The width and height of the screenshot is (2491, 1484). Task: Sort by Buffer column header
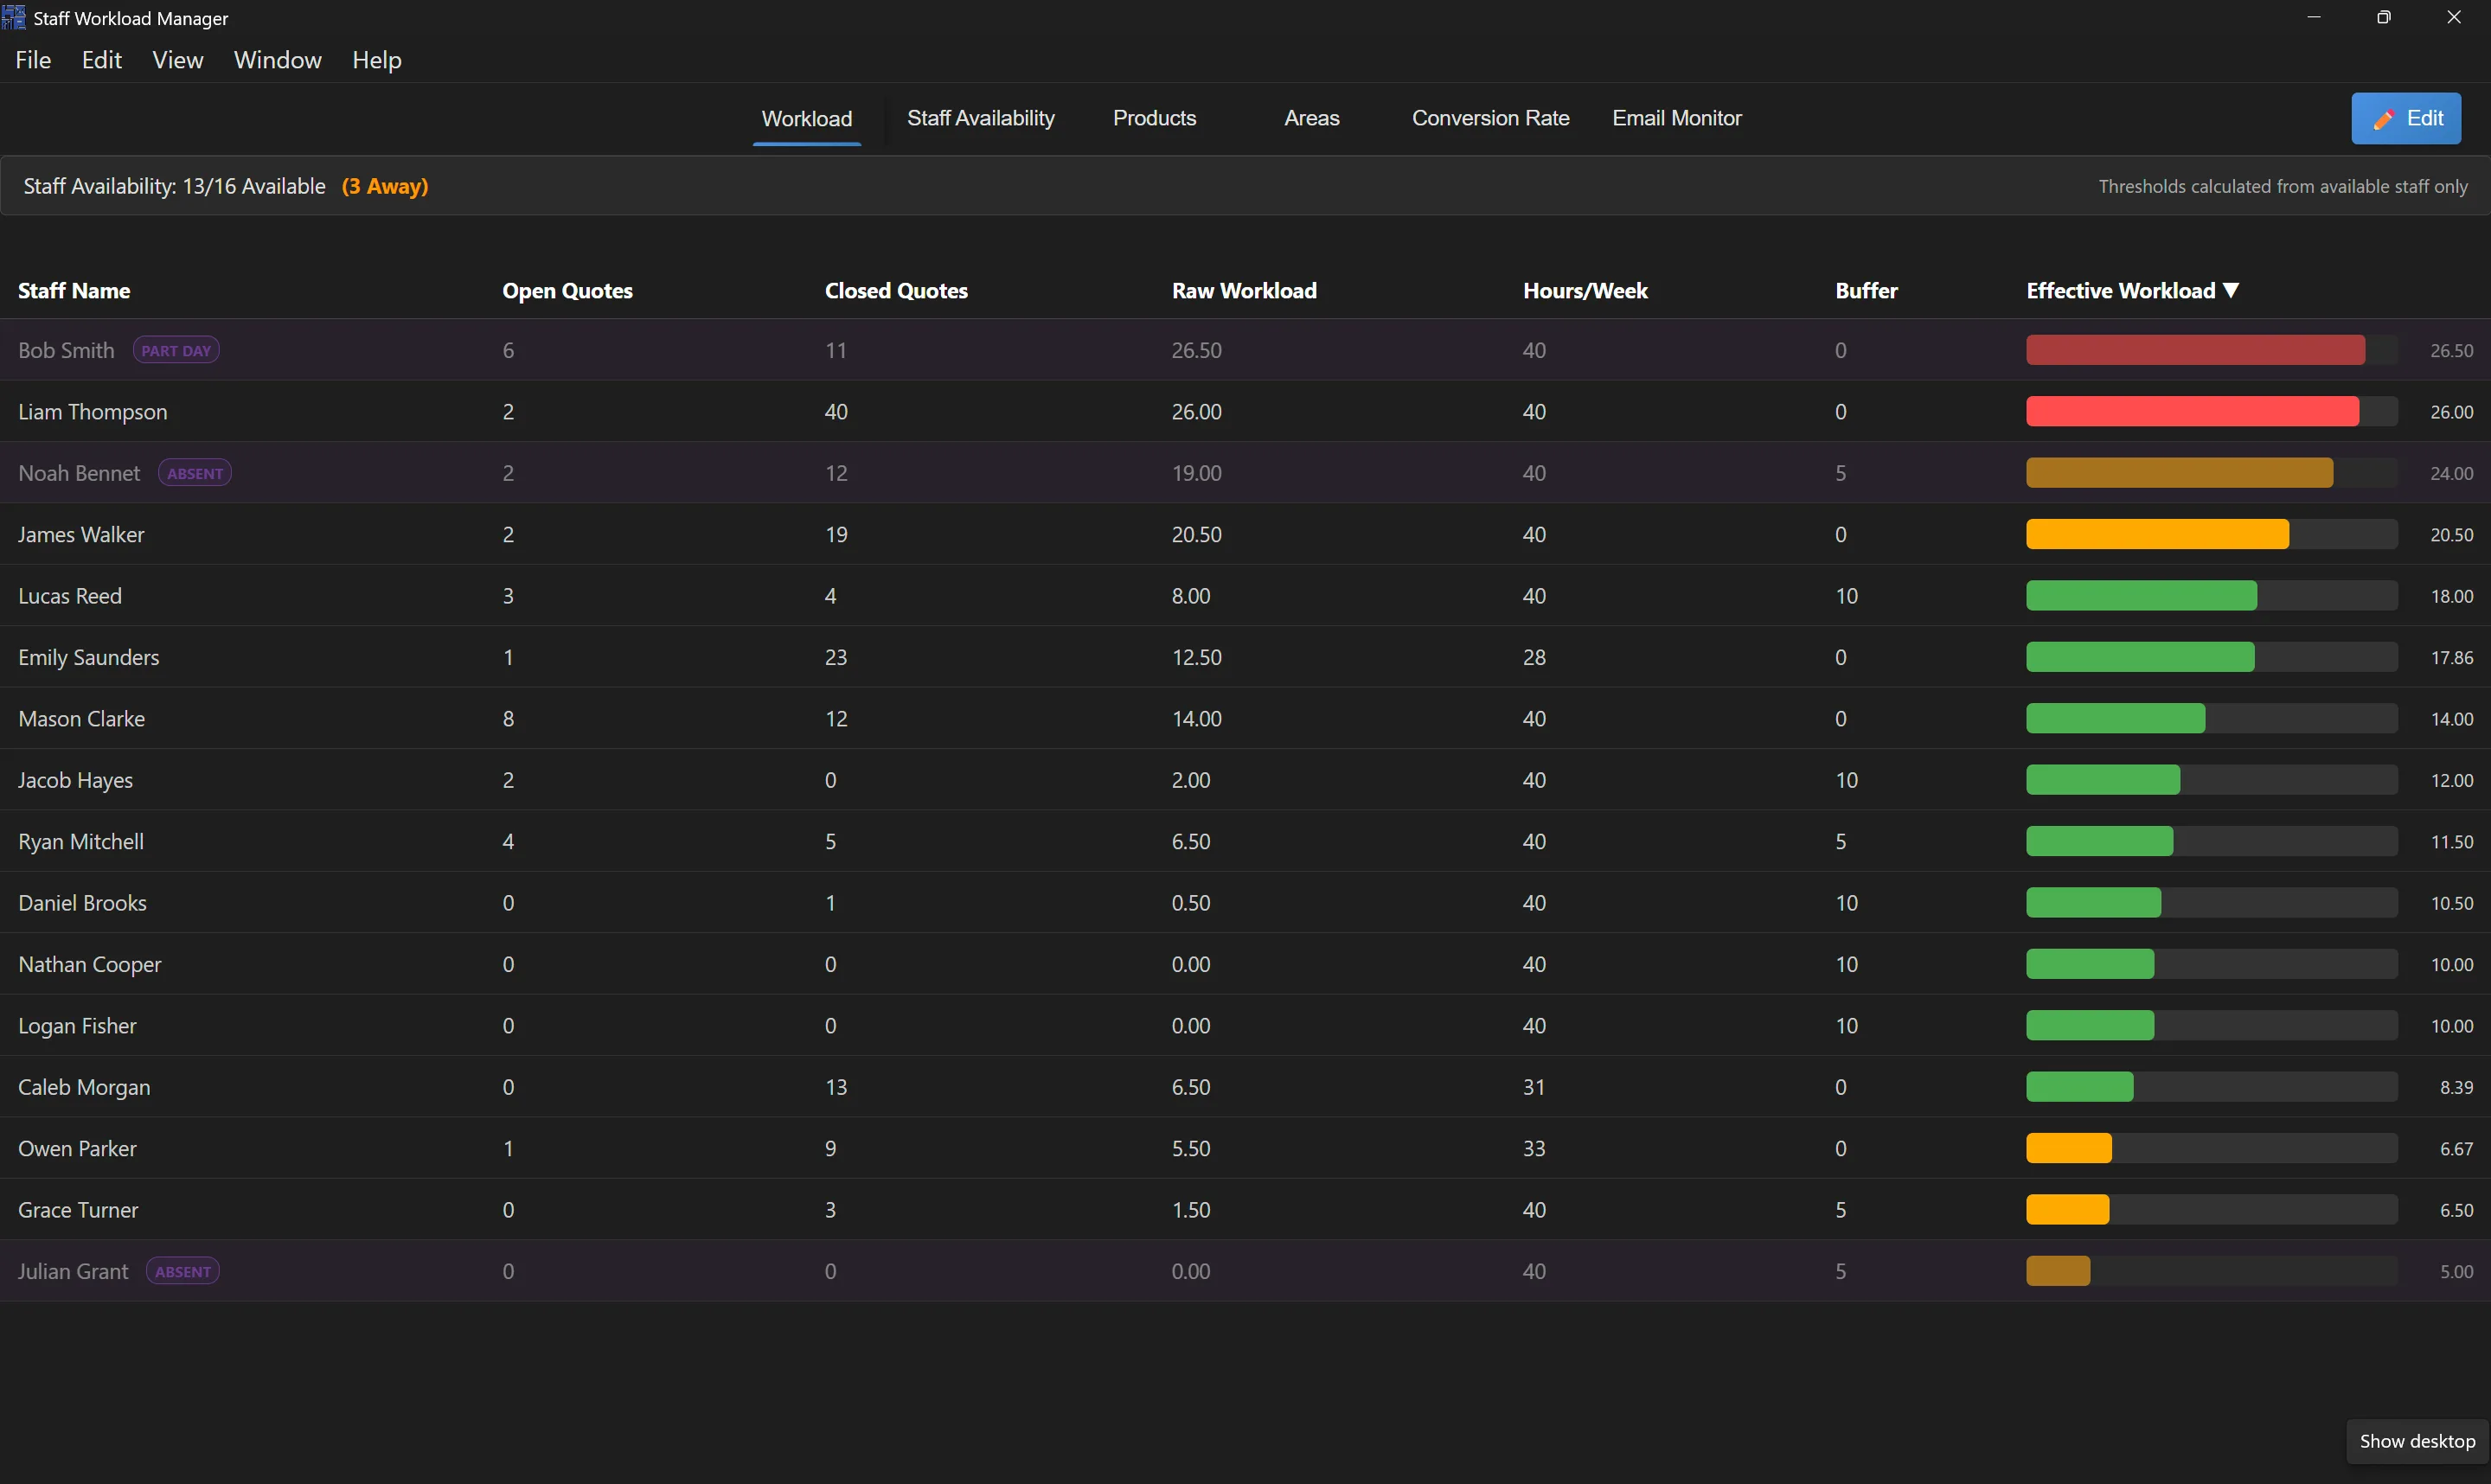click(x=1866, y=291)
